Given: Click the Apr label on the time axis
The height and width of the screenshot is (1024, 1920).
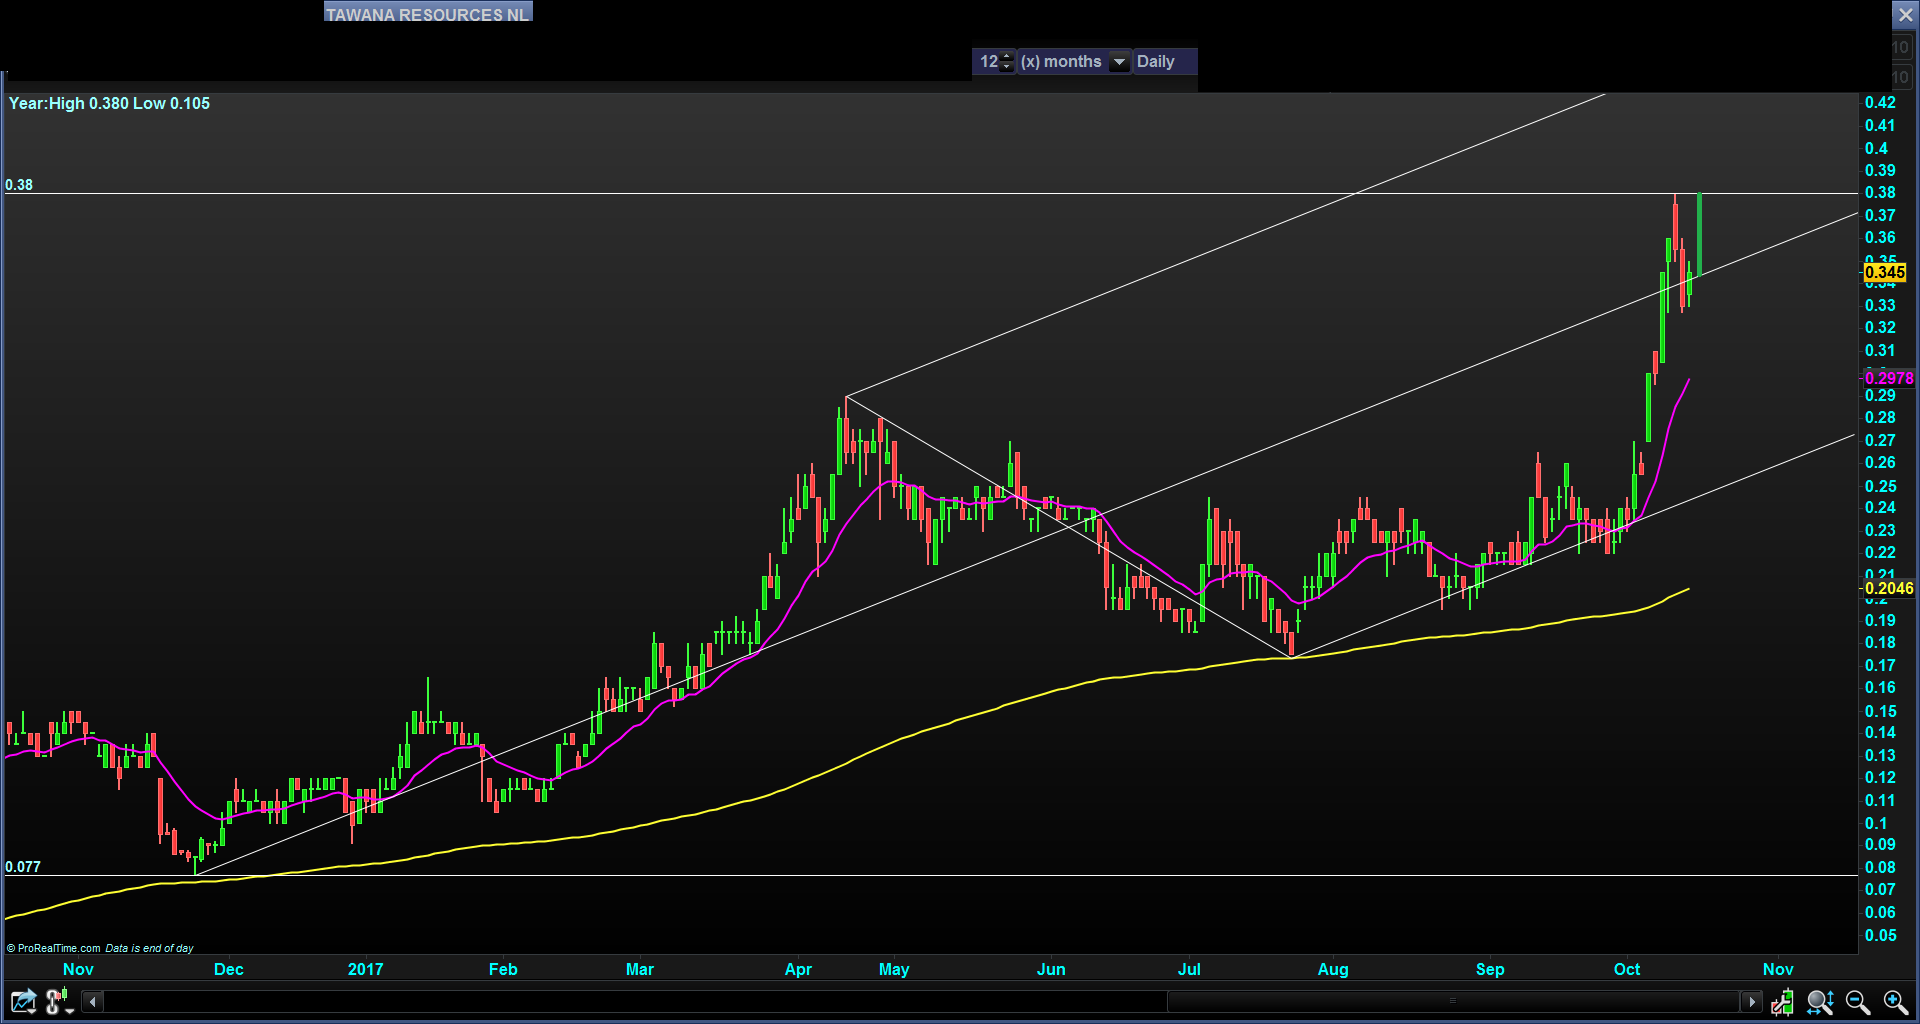Looking at the screenshot, I should pyautogui.click(x=798, y=969).
